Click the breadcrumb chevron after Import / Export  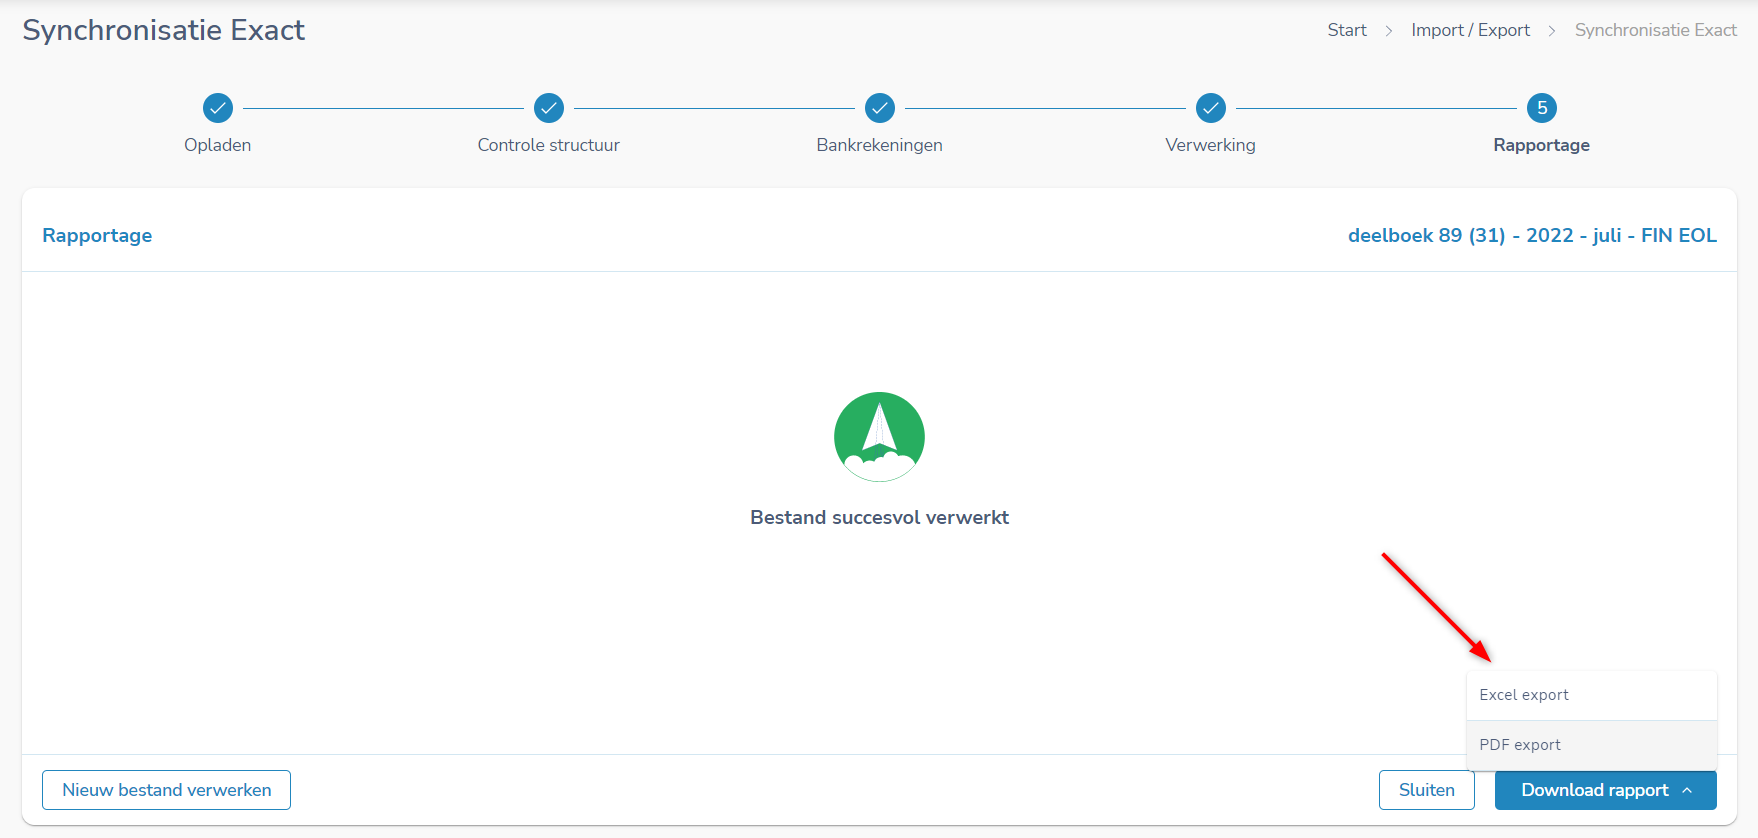1552,31
